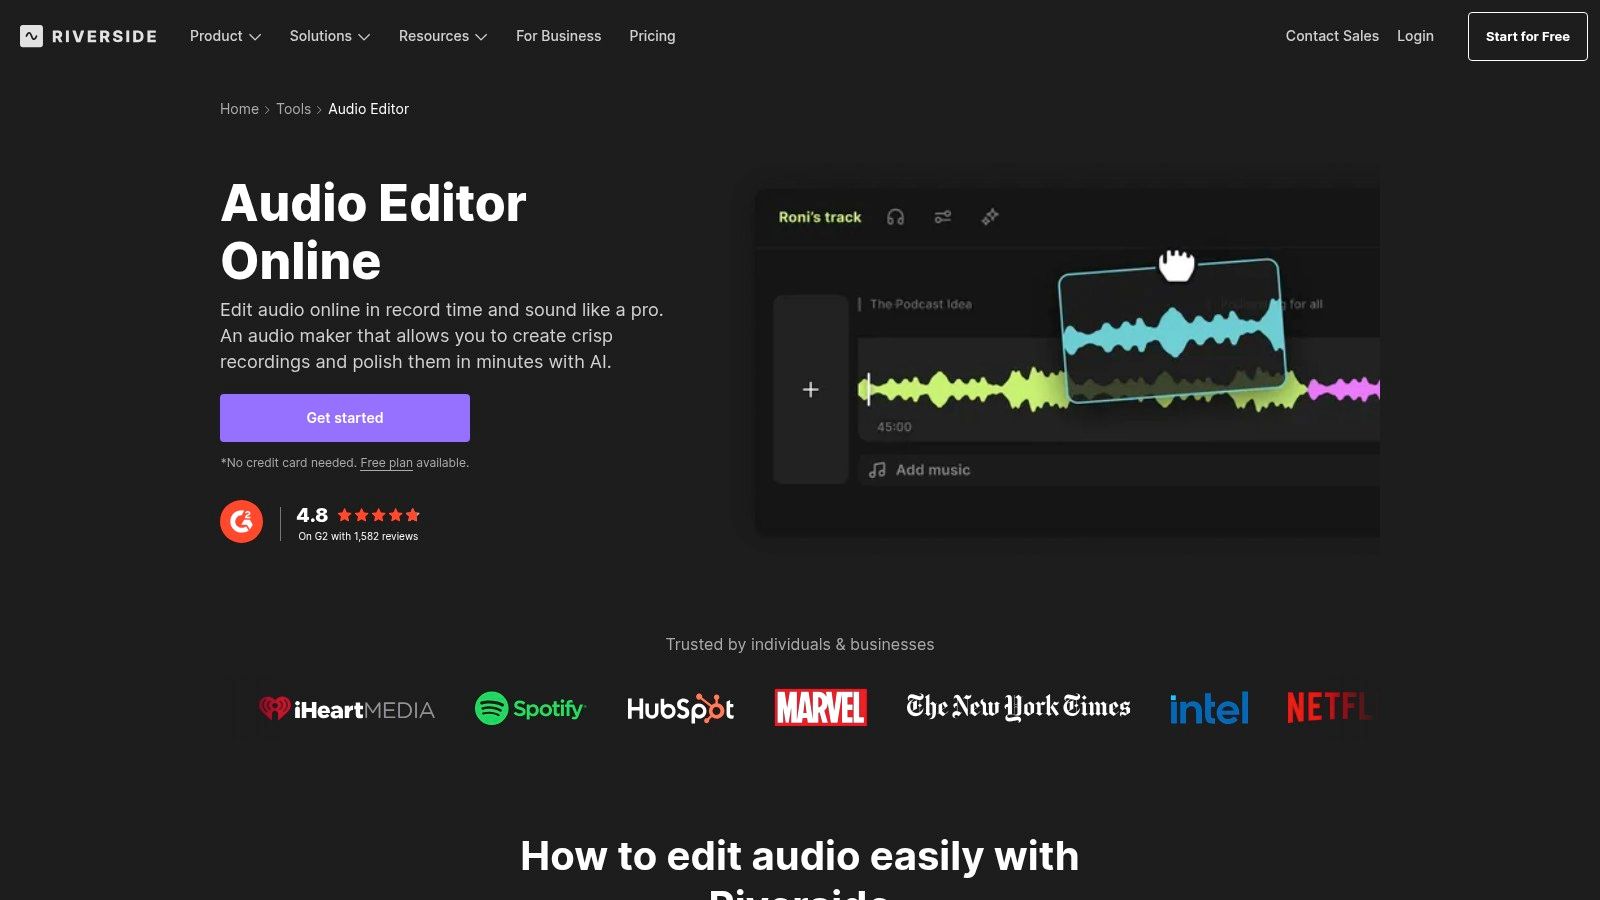Select the Marvel logo
The image size is (1600, 900).
(x=820, y=707)
